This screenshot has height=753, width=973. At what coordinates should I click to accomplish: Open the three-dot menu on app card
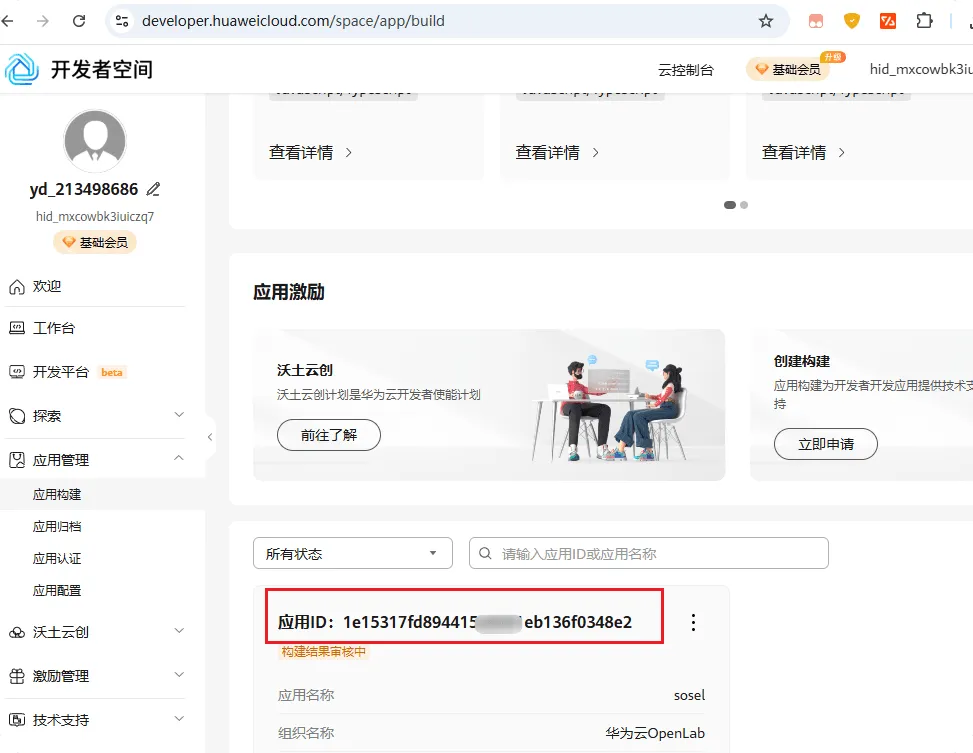(x=693, y=623)
